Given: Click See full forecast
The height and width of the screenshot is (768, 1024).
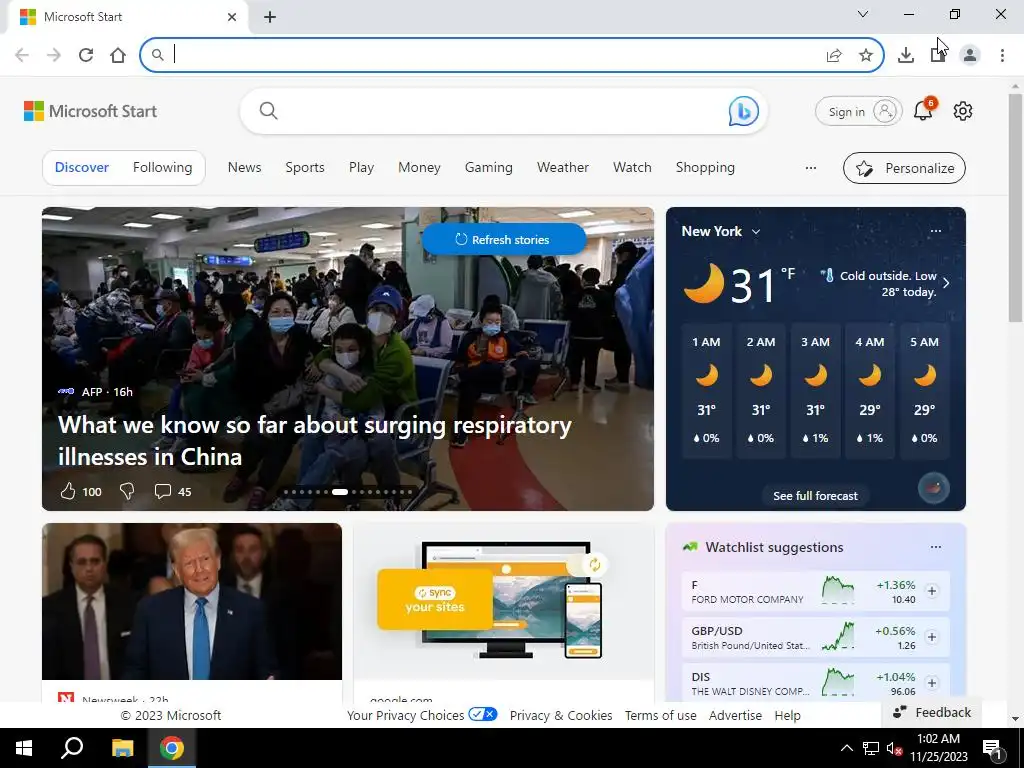Looking at the screenshot, I should coord(816,496).
